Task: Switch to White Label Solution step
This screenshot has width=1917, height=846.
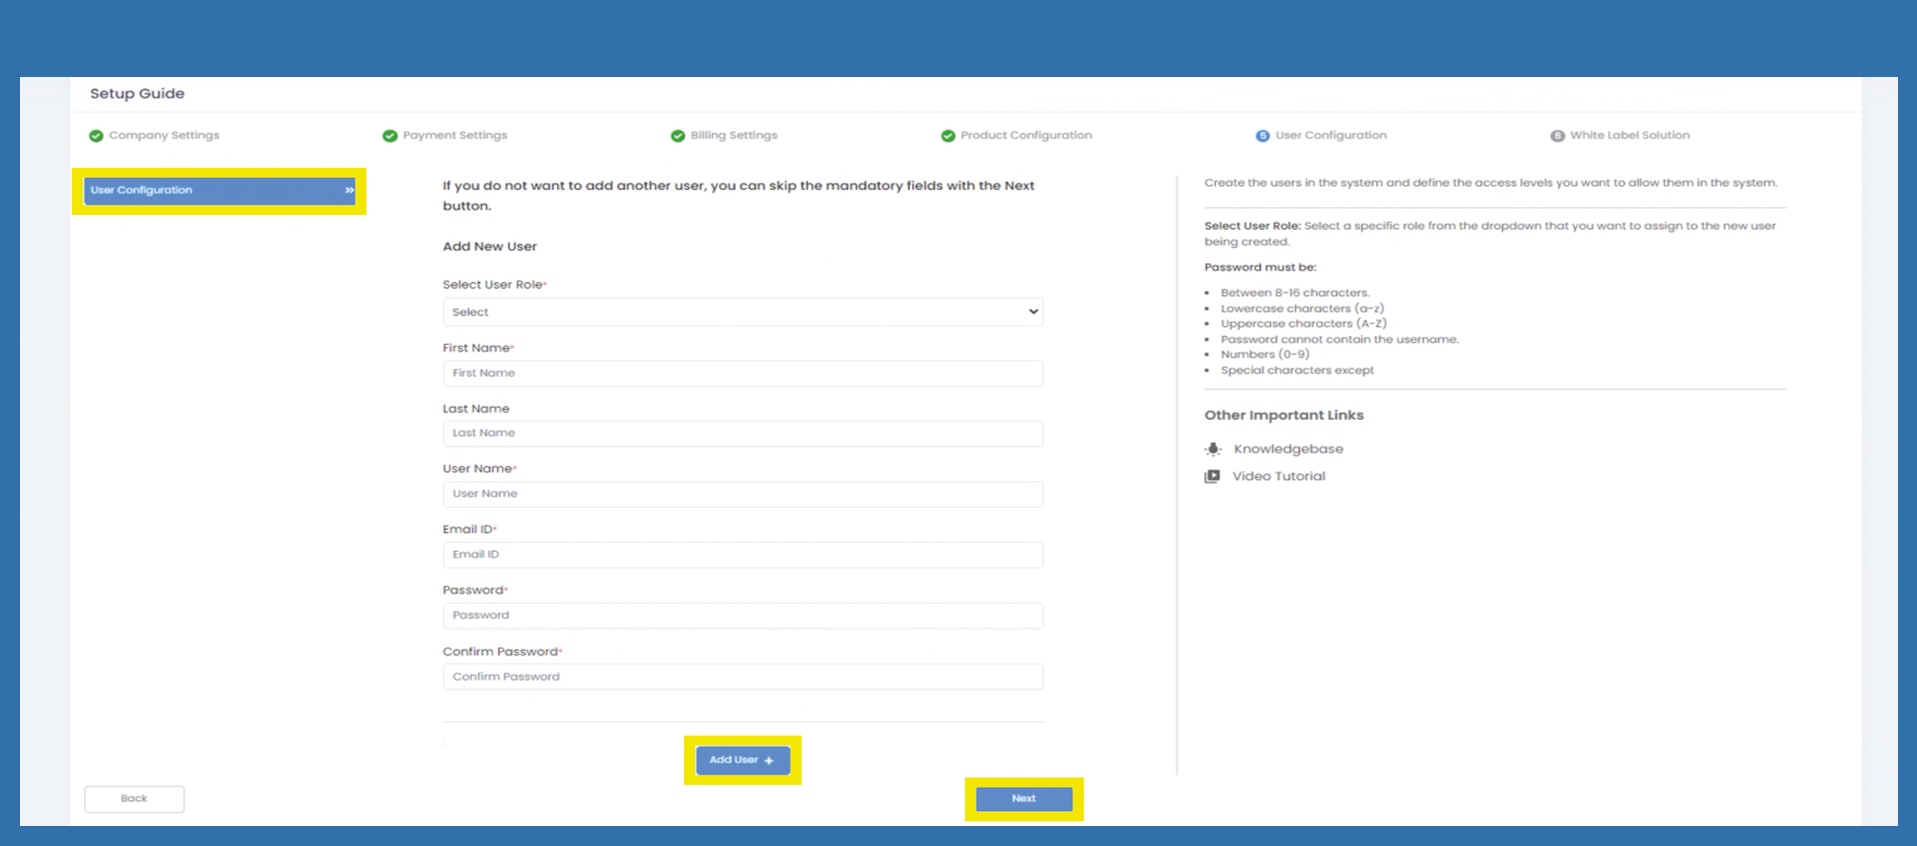Action: (1629, 135)
